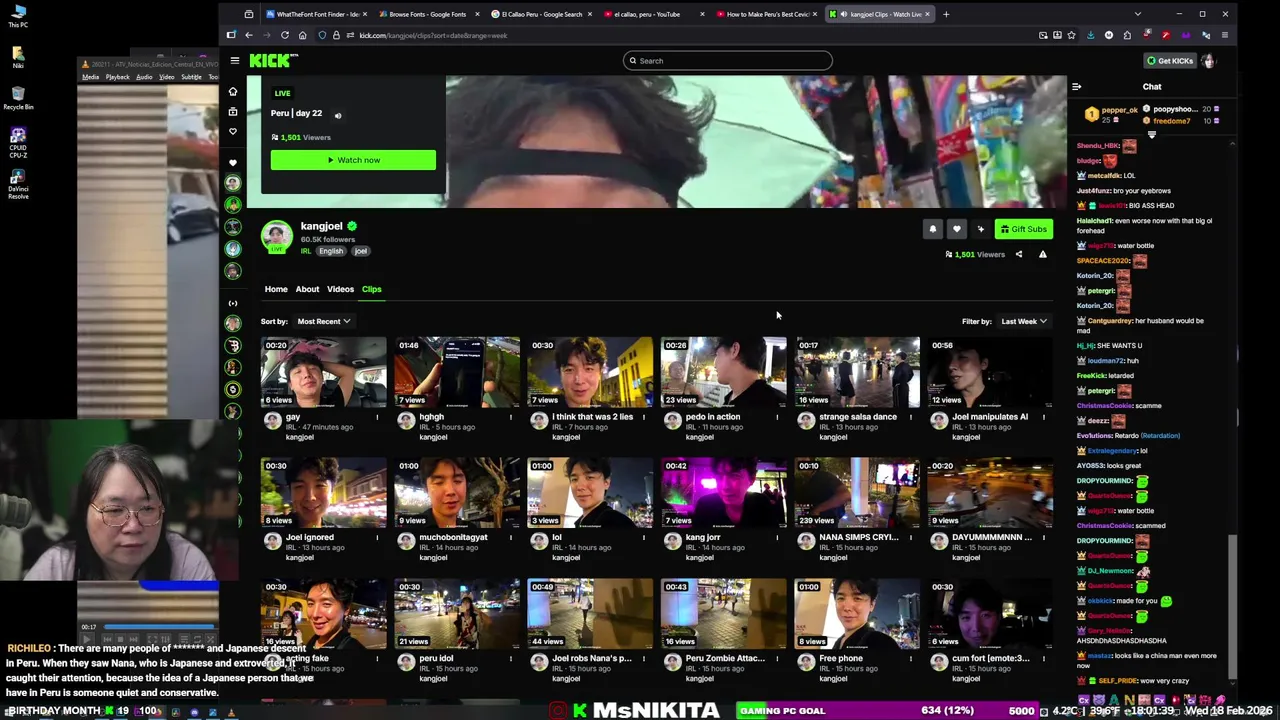Open 'Joel manipulates AI' clip thumbnail

990,372
